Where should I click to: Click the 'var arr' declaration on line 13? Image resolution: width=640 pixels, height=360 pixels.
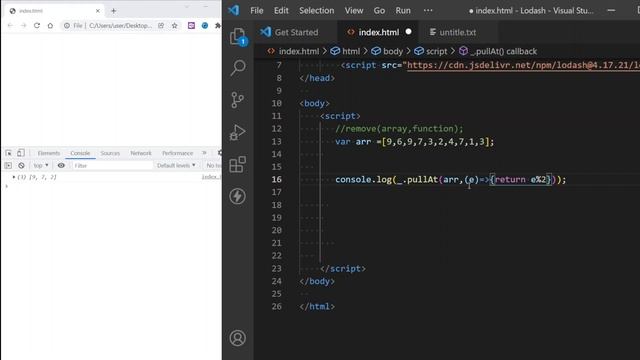353,142
